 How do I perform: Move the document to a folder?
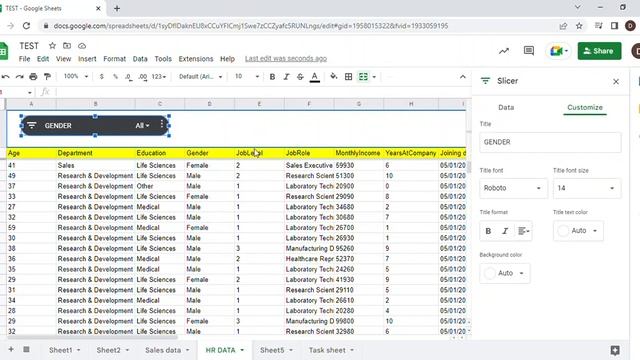tap(67, 46)
